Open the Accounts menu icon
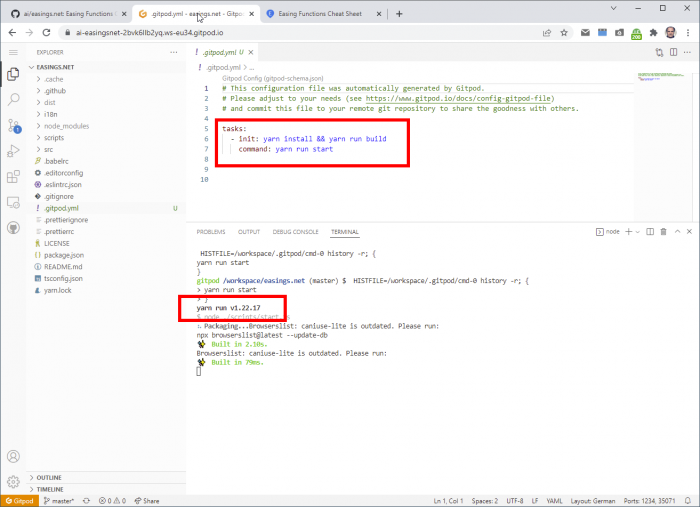700x507 pixels. click(x=13, y=457)
